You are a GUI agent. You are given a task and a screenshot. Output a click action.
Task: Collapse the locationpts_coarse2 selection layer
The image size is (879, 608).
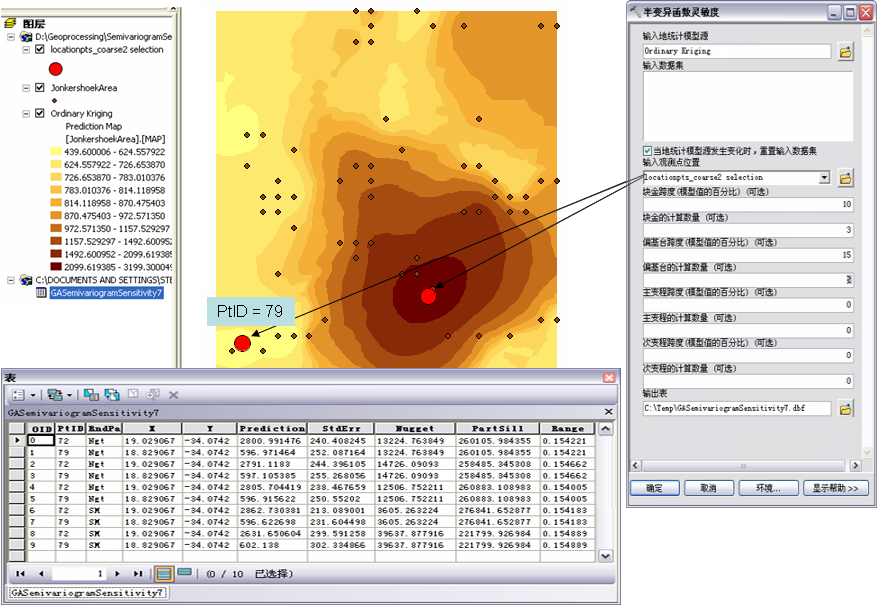click(x=26, y=49)
